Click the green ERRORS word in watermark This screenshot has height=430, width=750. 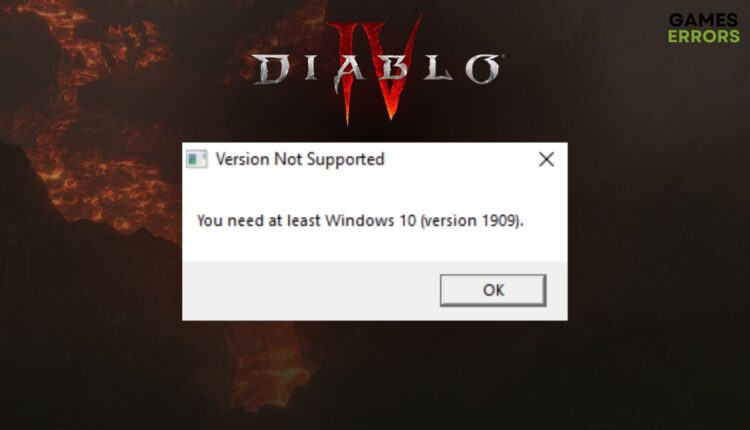[x=704, y=36]
